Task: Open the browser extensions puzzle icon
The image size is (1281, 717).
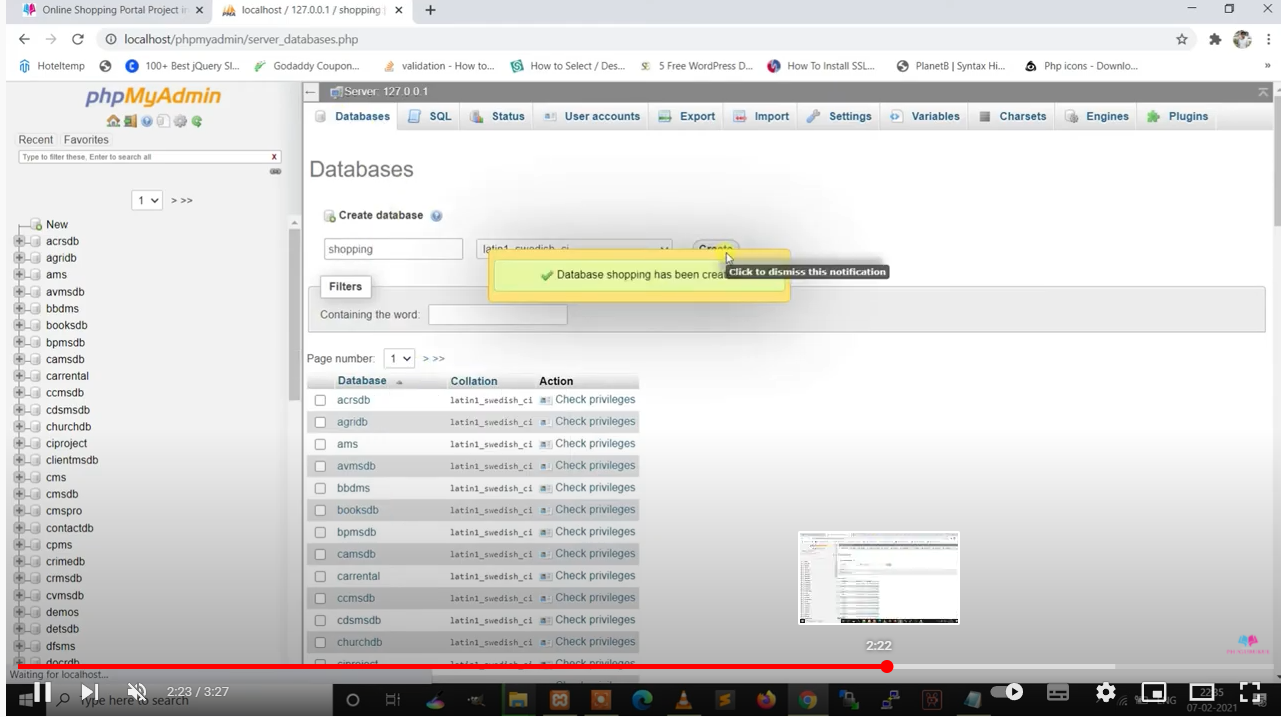Action: pyautogui.click(x=1215, y=39)
